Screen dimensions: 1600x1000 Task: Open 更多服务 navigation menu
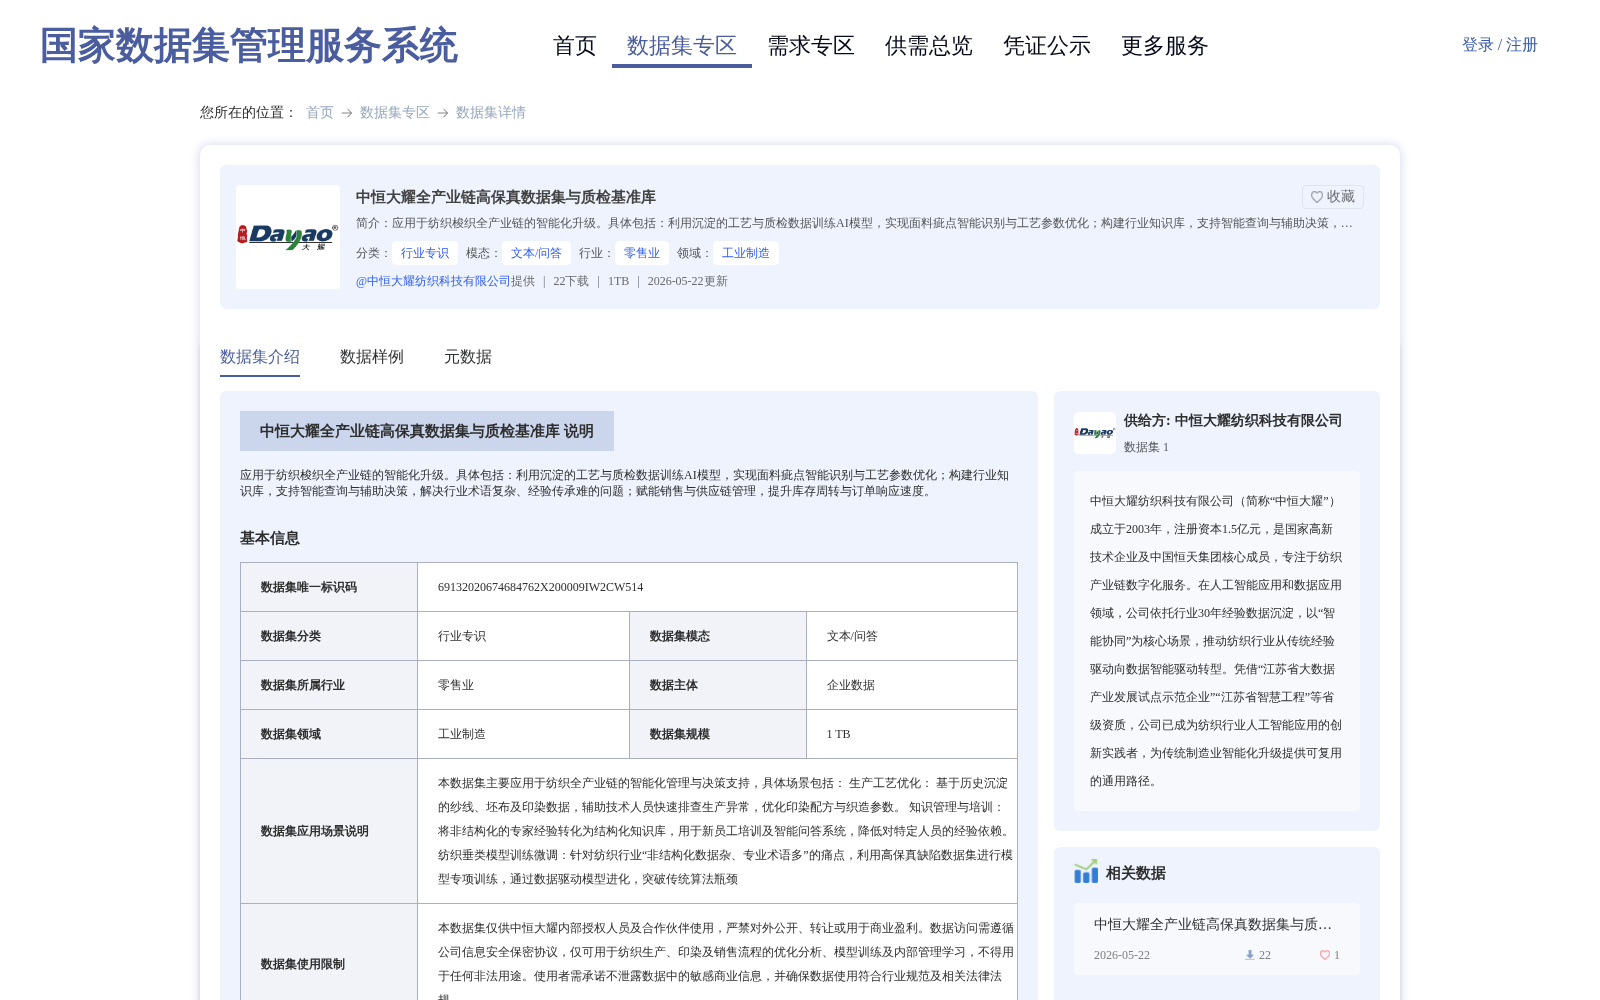[x=1165, y=46]
